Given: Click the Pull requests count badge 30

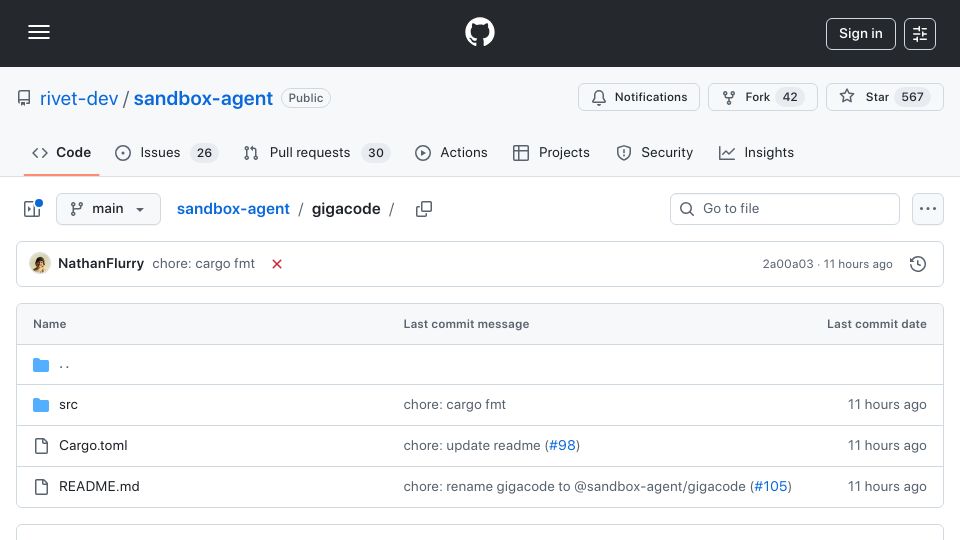Looking at the screenshot, I should click(x=376, y=152).
